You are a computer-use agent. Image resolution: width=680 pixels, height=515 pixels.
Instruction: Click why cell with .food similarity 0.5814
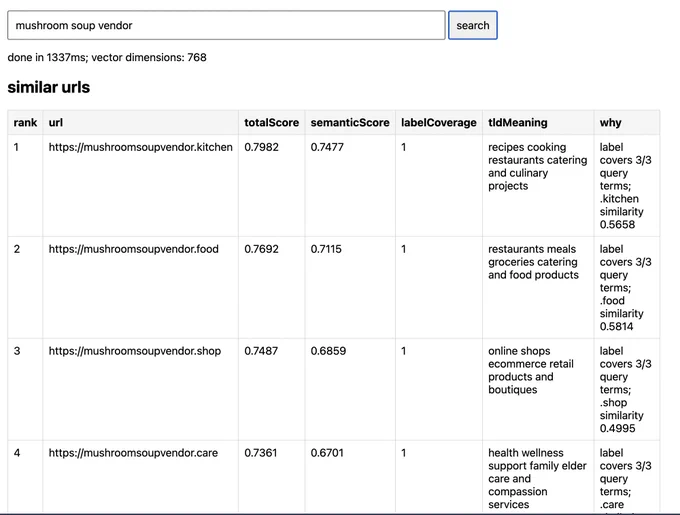coord(627,288)
